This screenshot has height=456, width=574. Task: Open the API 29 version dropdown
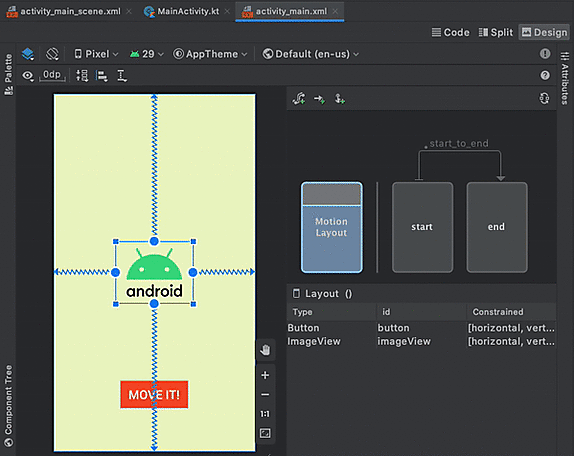pos(146,54)
